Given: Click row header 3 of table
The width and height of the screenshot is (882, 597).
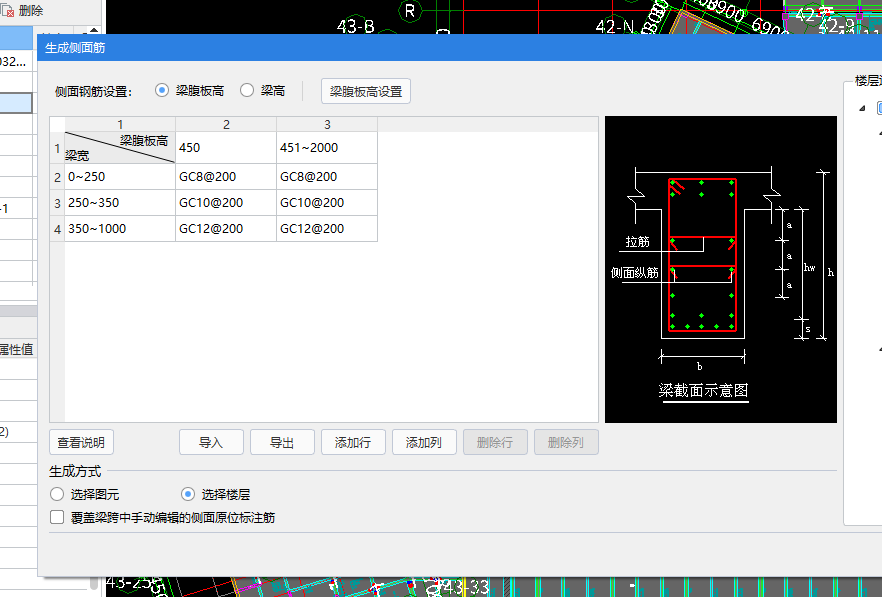Looking at the screenshot, I should [57, 203].
